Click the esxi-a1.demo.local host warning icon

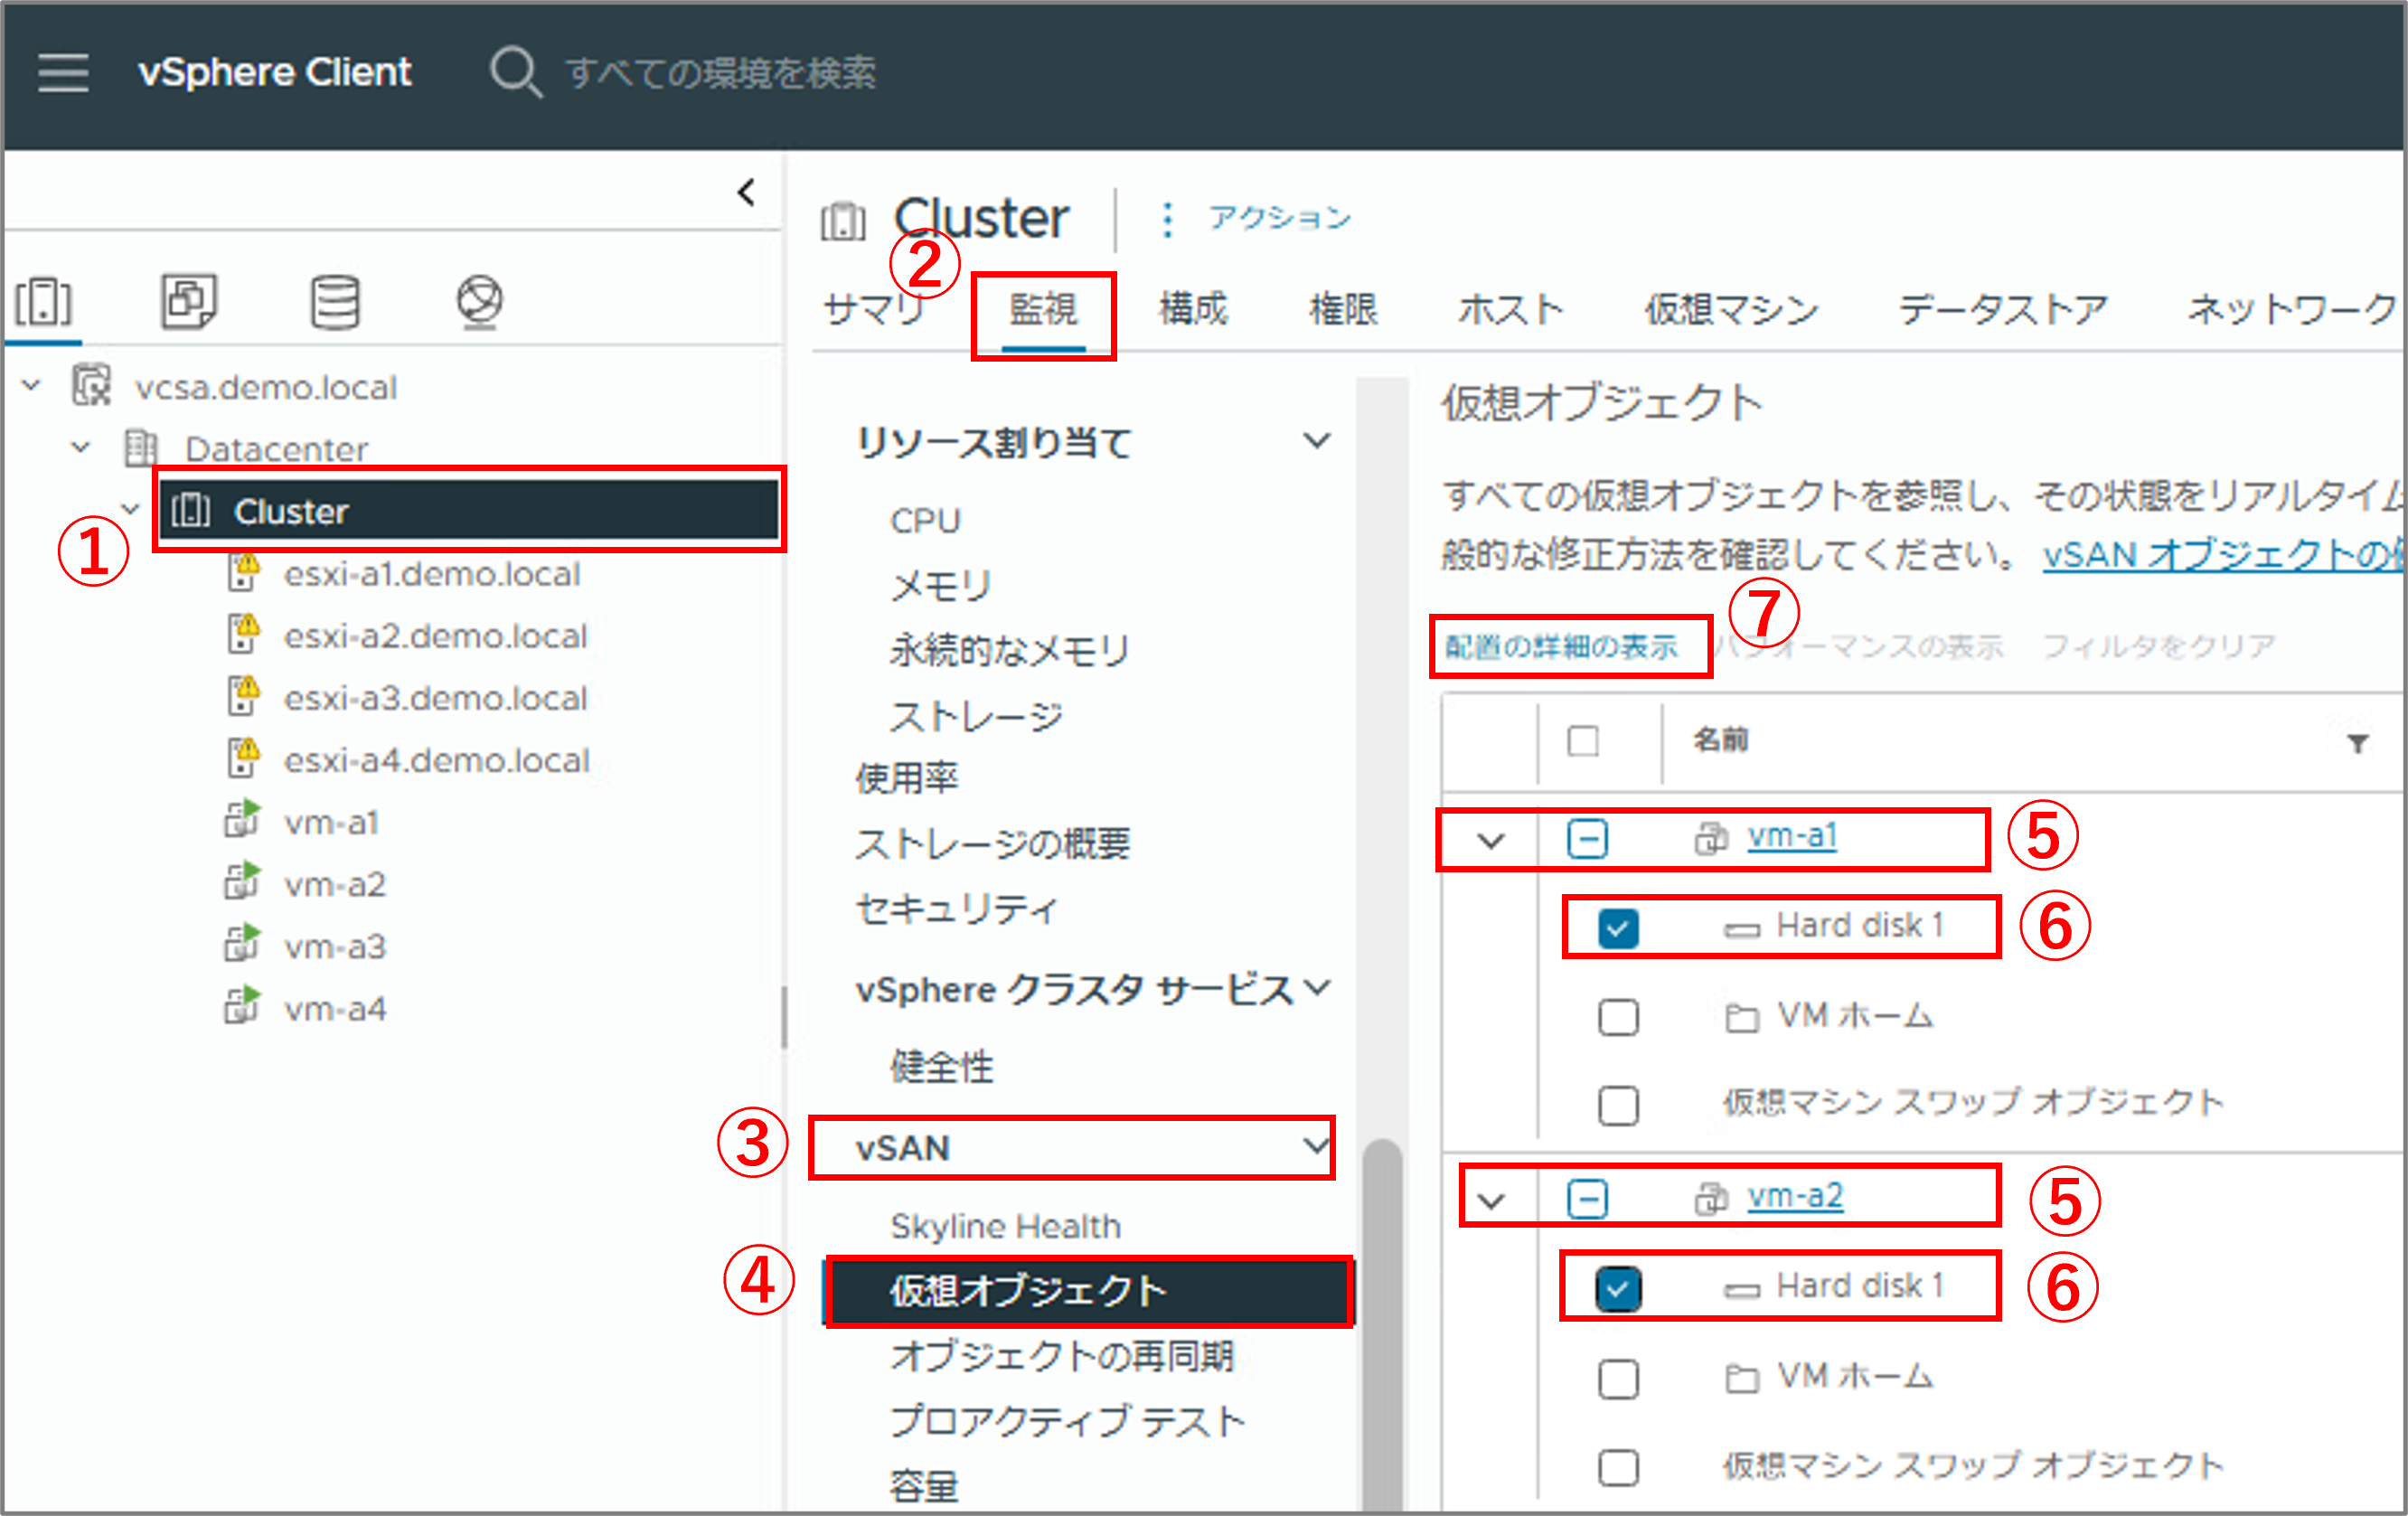(243, 573)
